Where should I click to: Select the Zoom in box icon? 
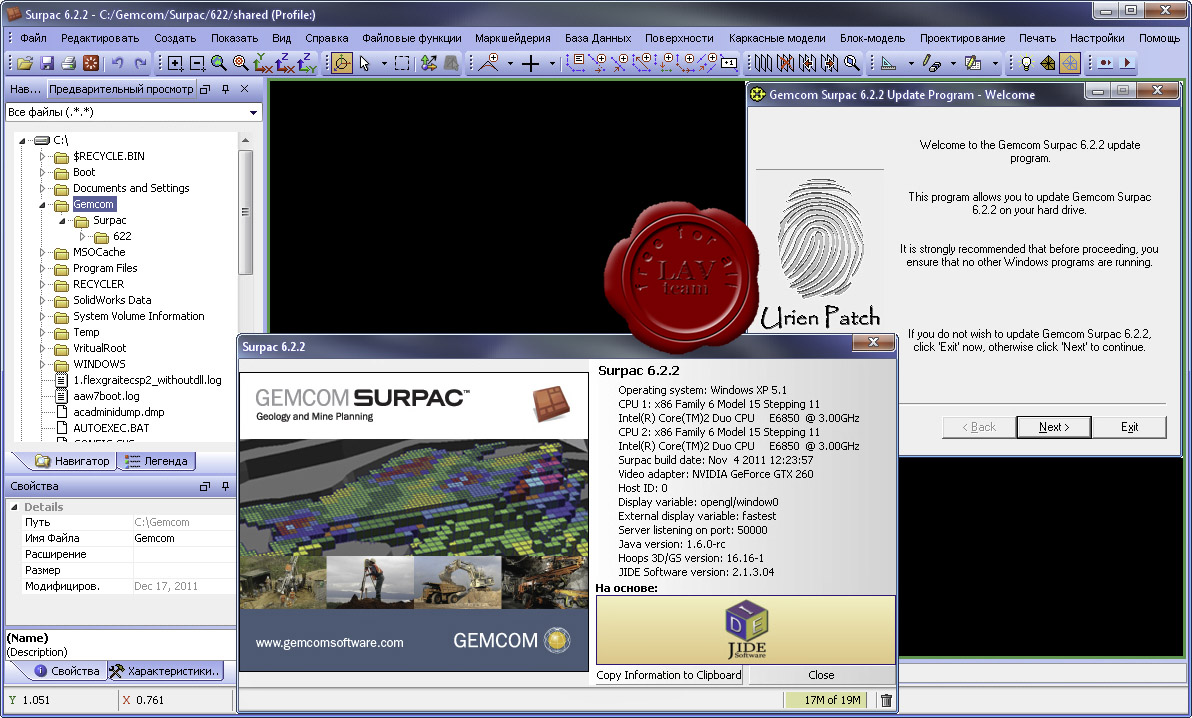coord(175,64)
